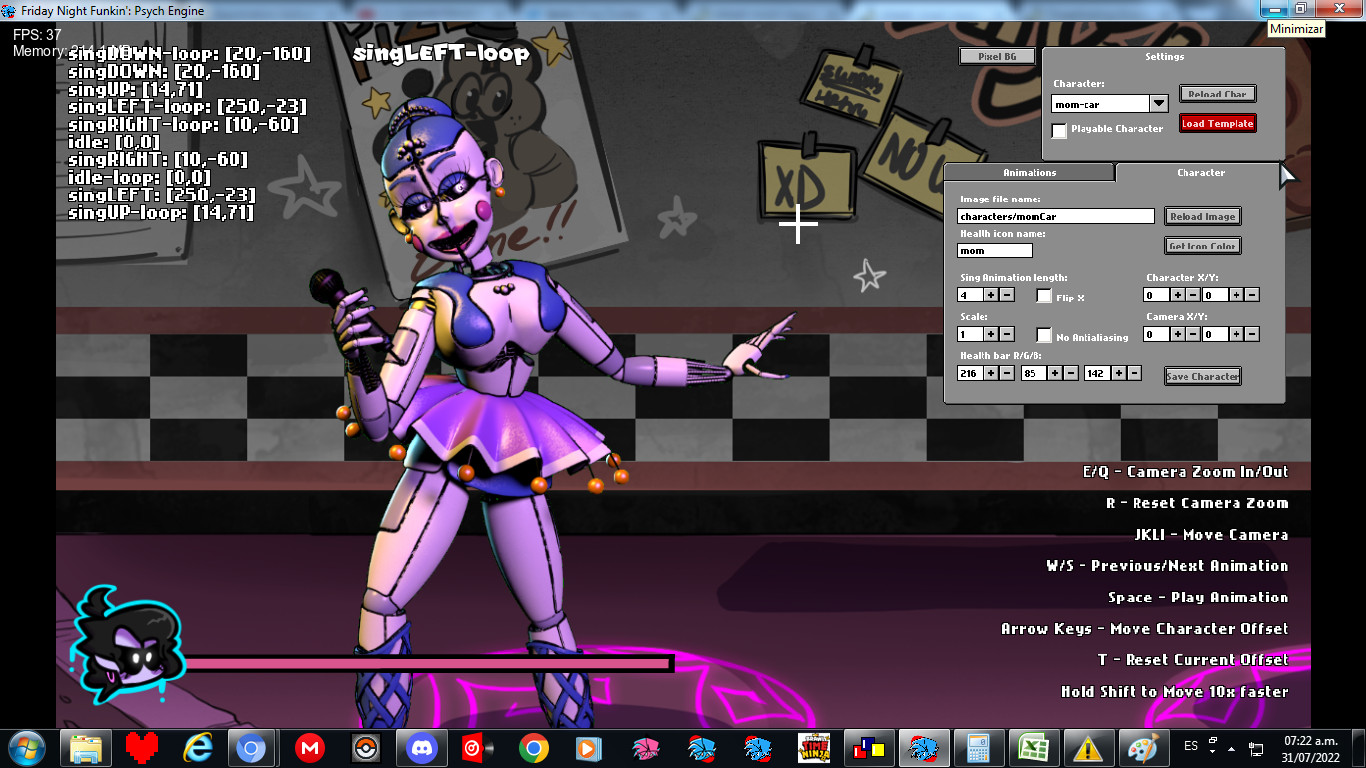Open the red swirl icon beside Discord

click(x=478, y=747)
